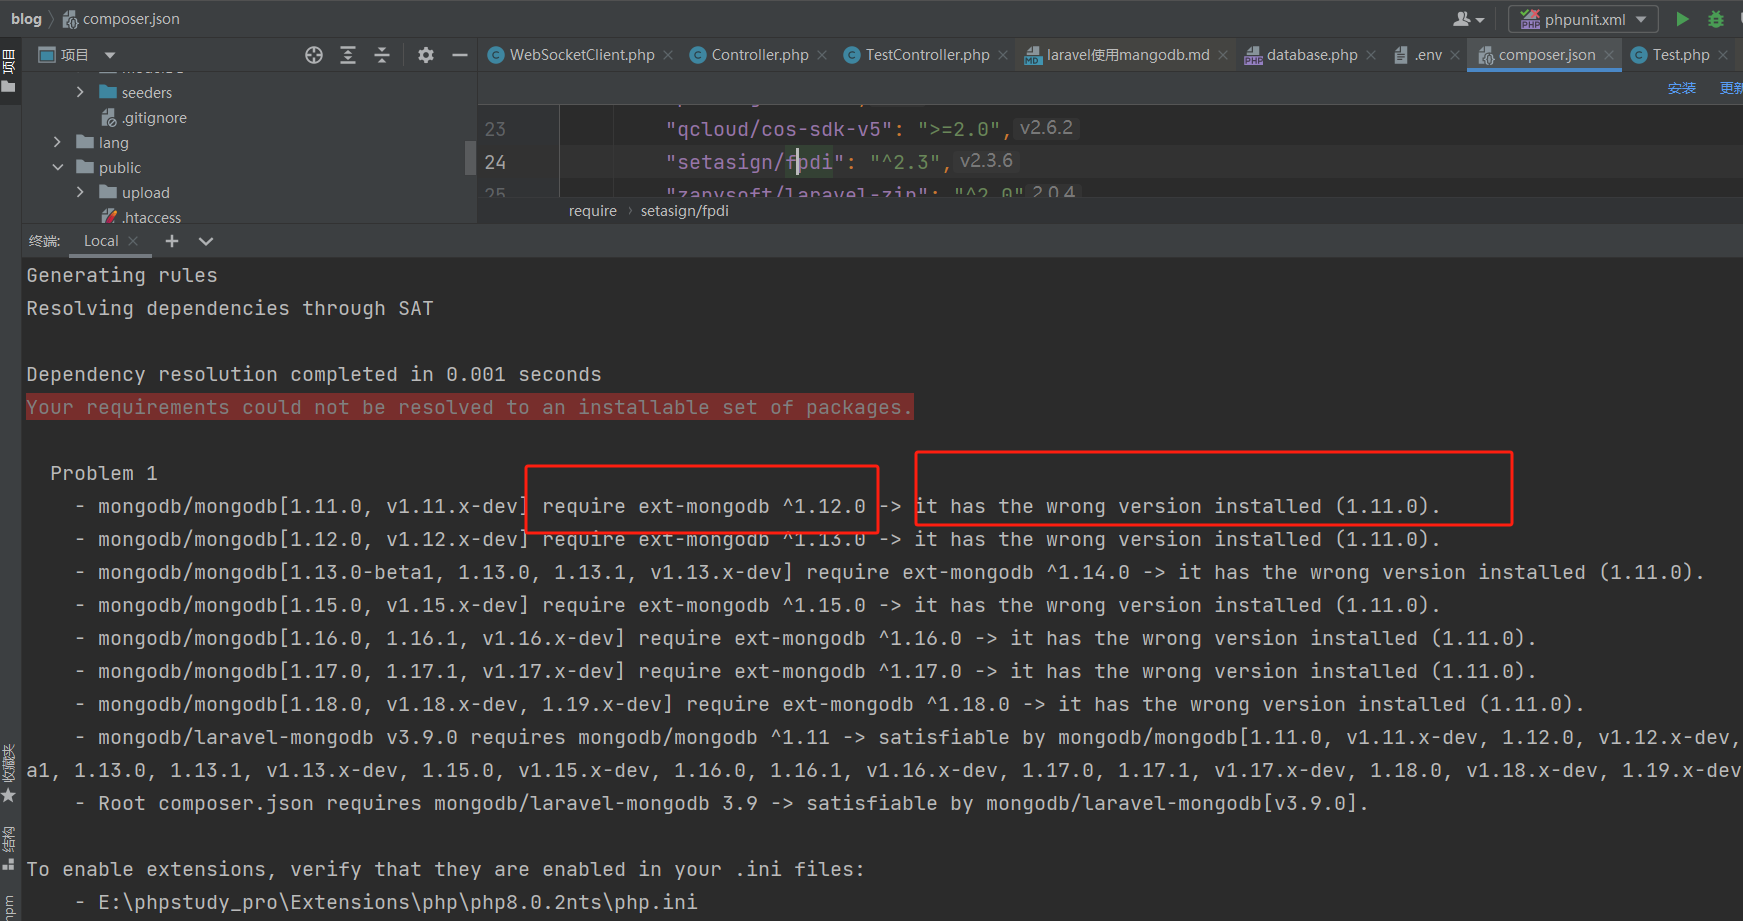Click 'Root composer.json requires' terminal line
The width and height of the screenshot is (1743, 921).
pos(733,803)
